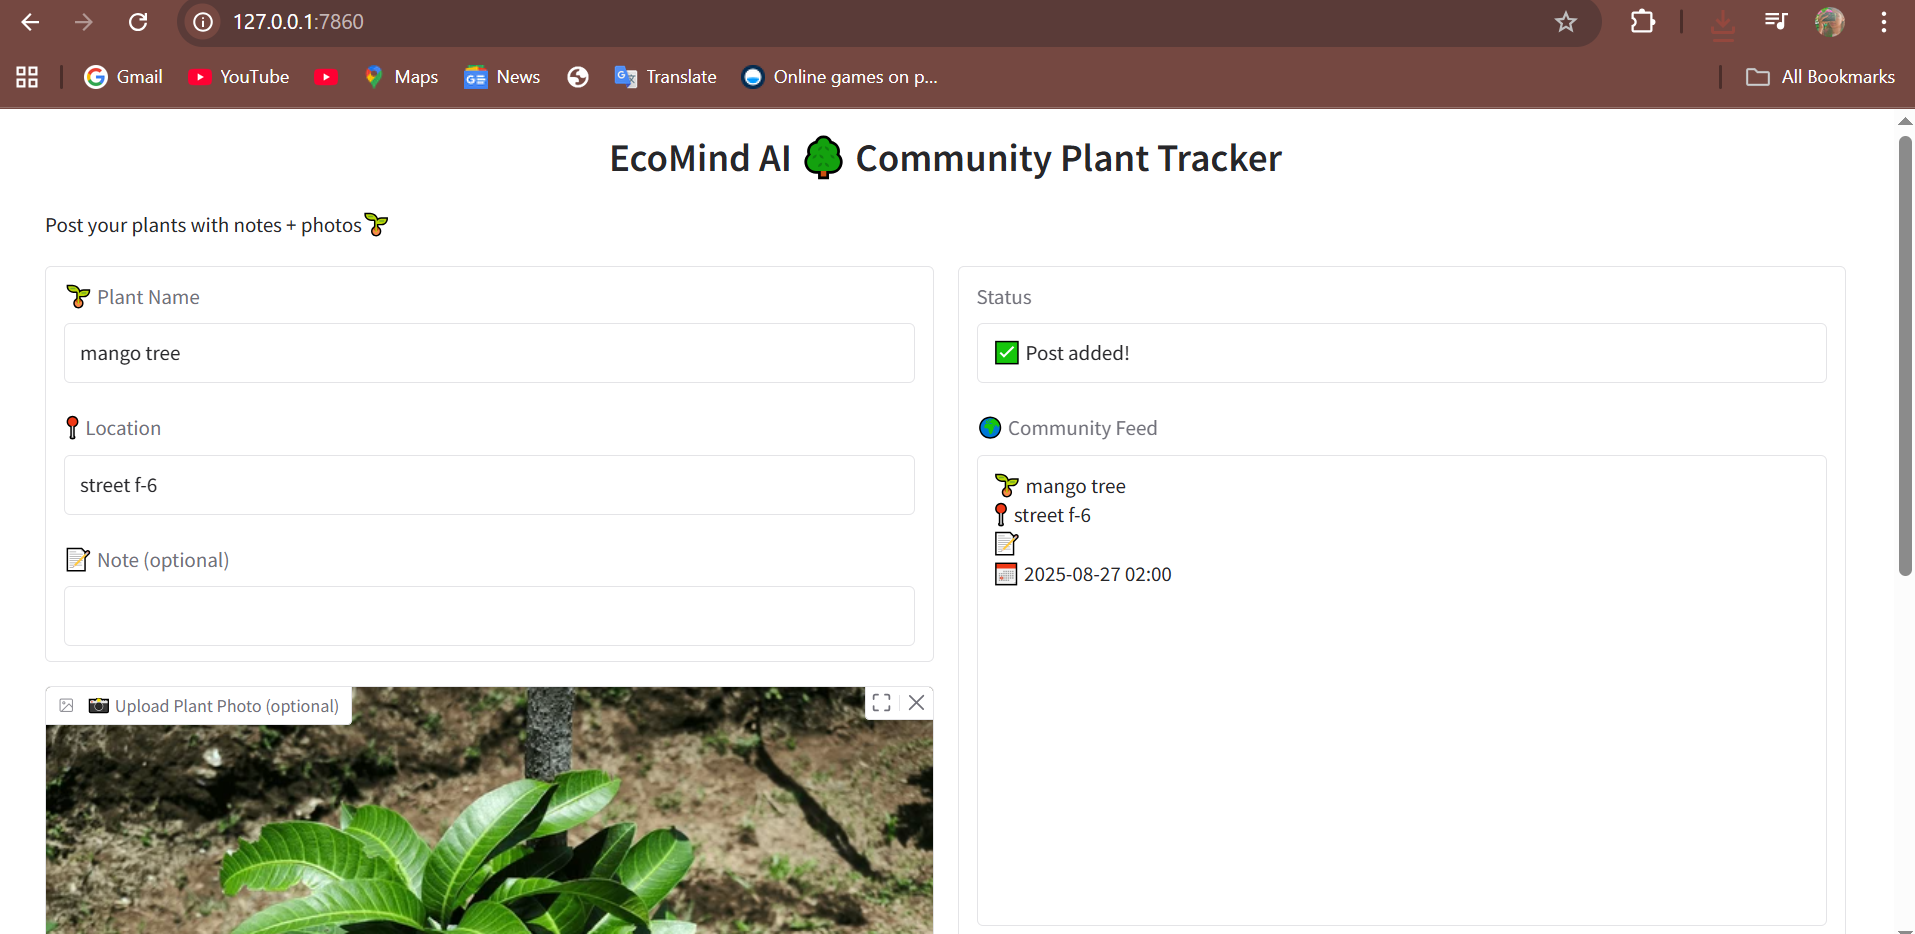Open the browser Extensions menu

tap(1643, 22)
